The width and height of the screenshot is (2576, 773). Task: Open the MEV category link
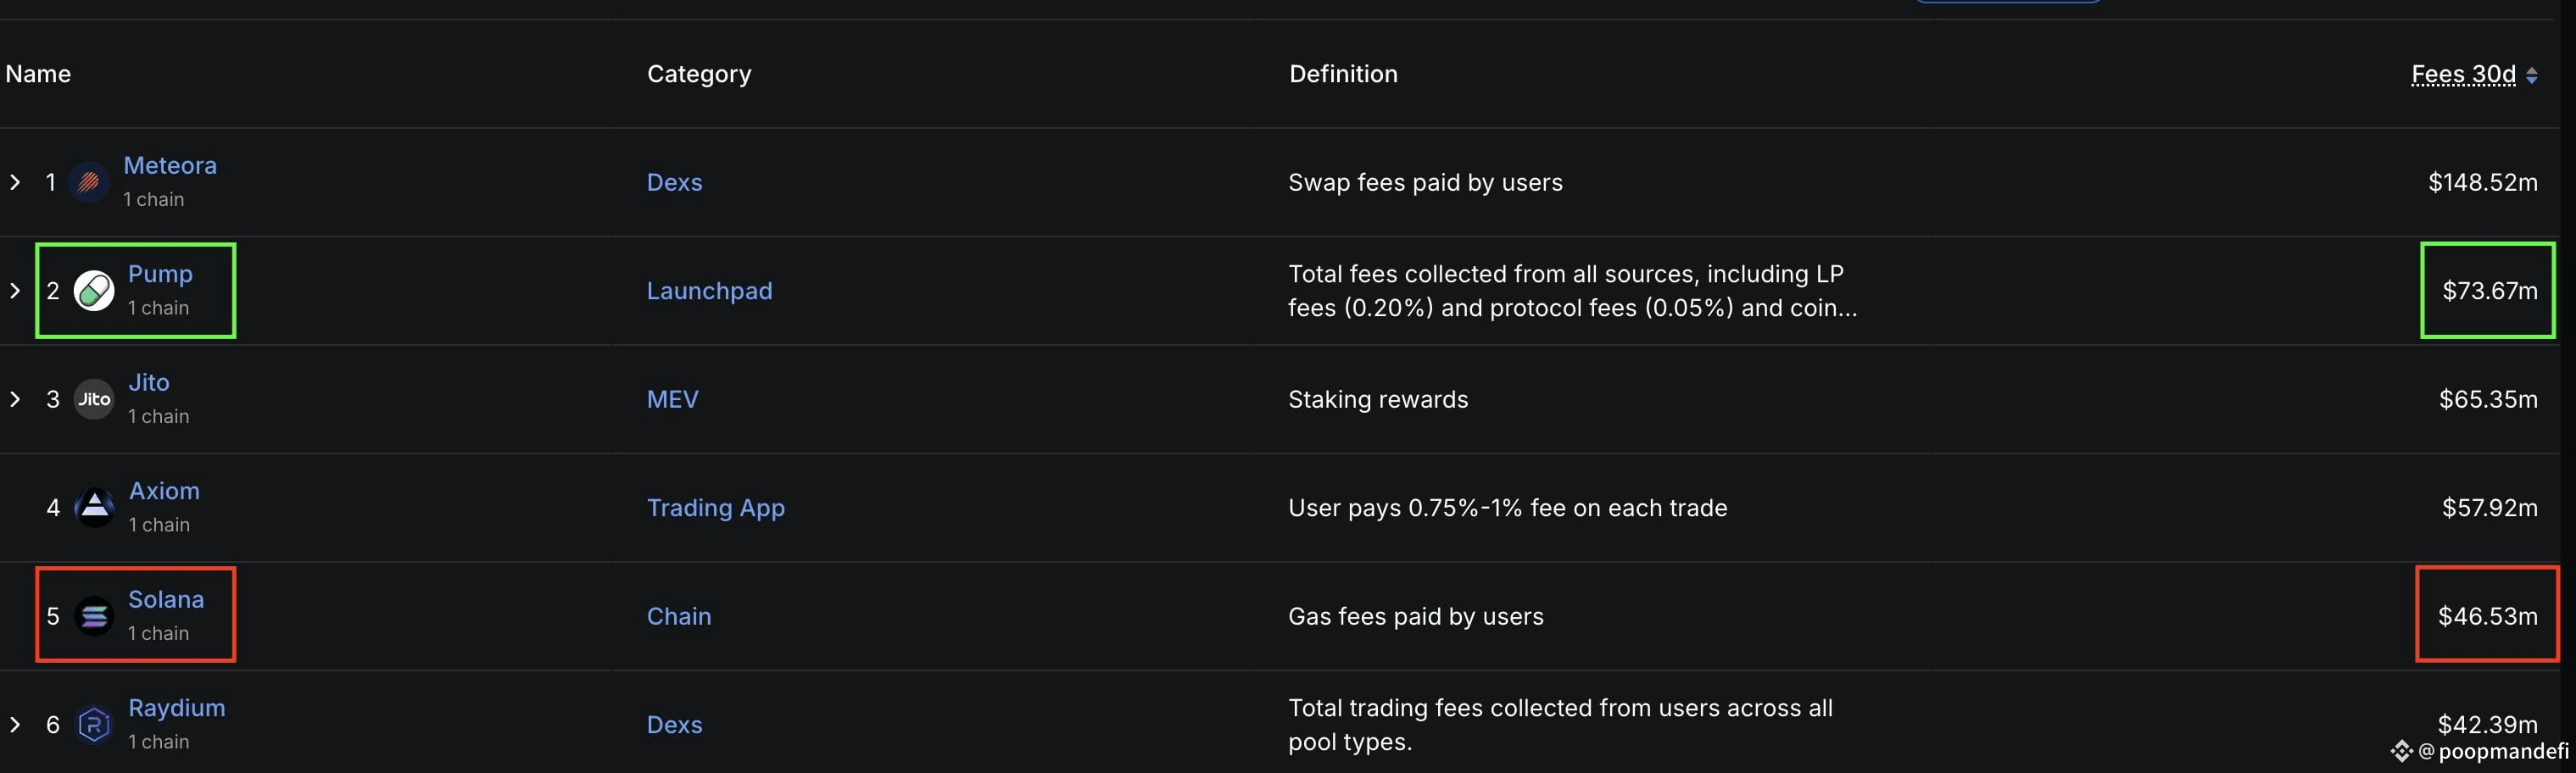tap(672, 399)
